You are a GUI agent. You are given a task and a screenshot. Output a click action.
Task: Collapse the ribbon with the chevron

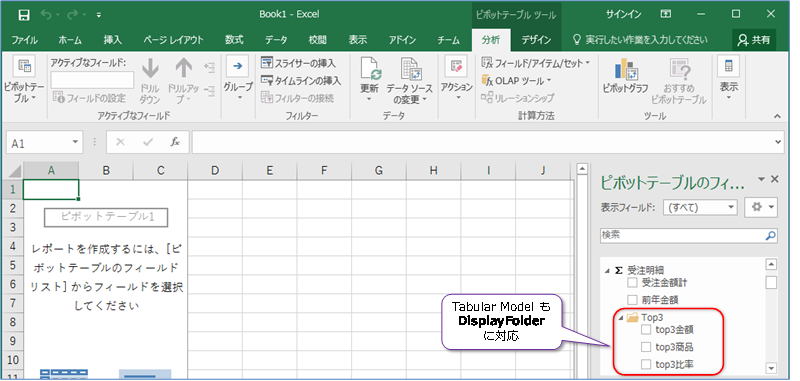click(x=777, y=116)
